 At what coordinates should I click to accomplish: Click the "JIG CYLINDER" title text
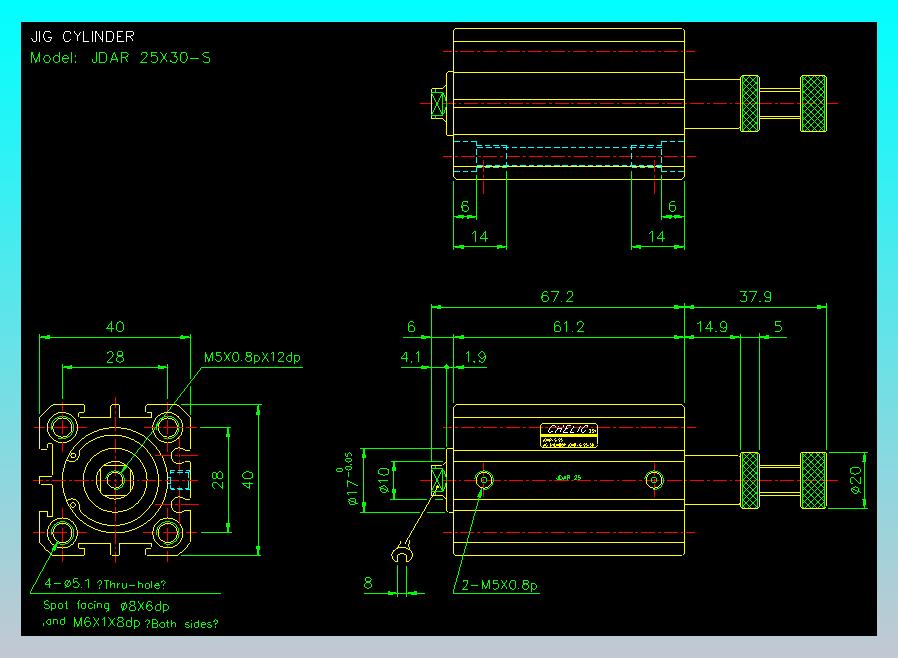pos(82,37)
